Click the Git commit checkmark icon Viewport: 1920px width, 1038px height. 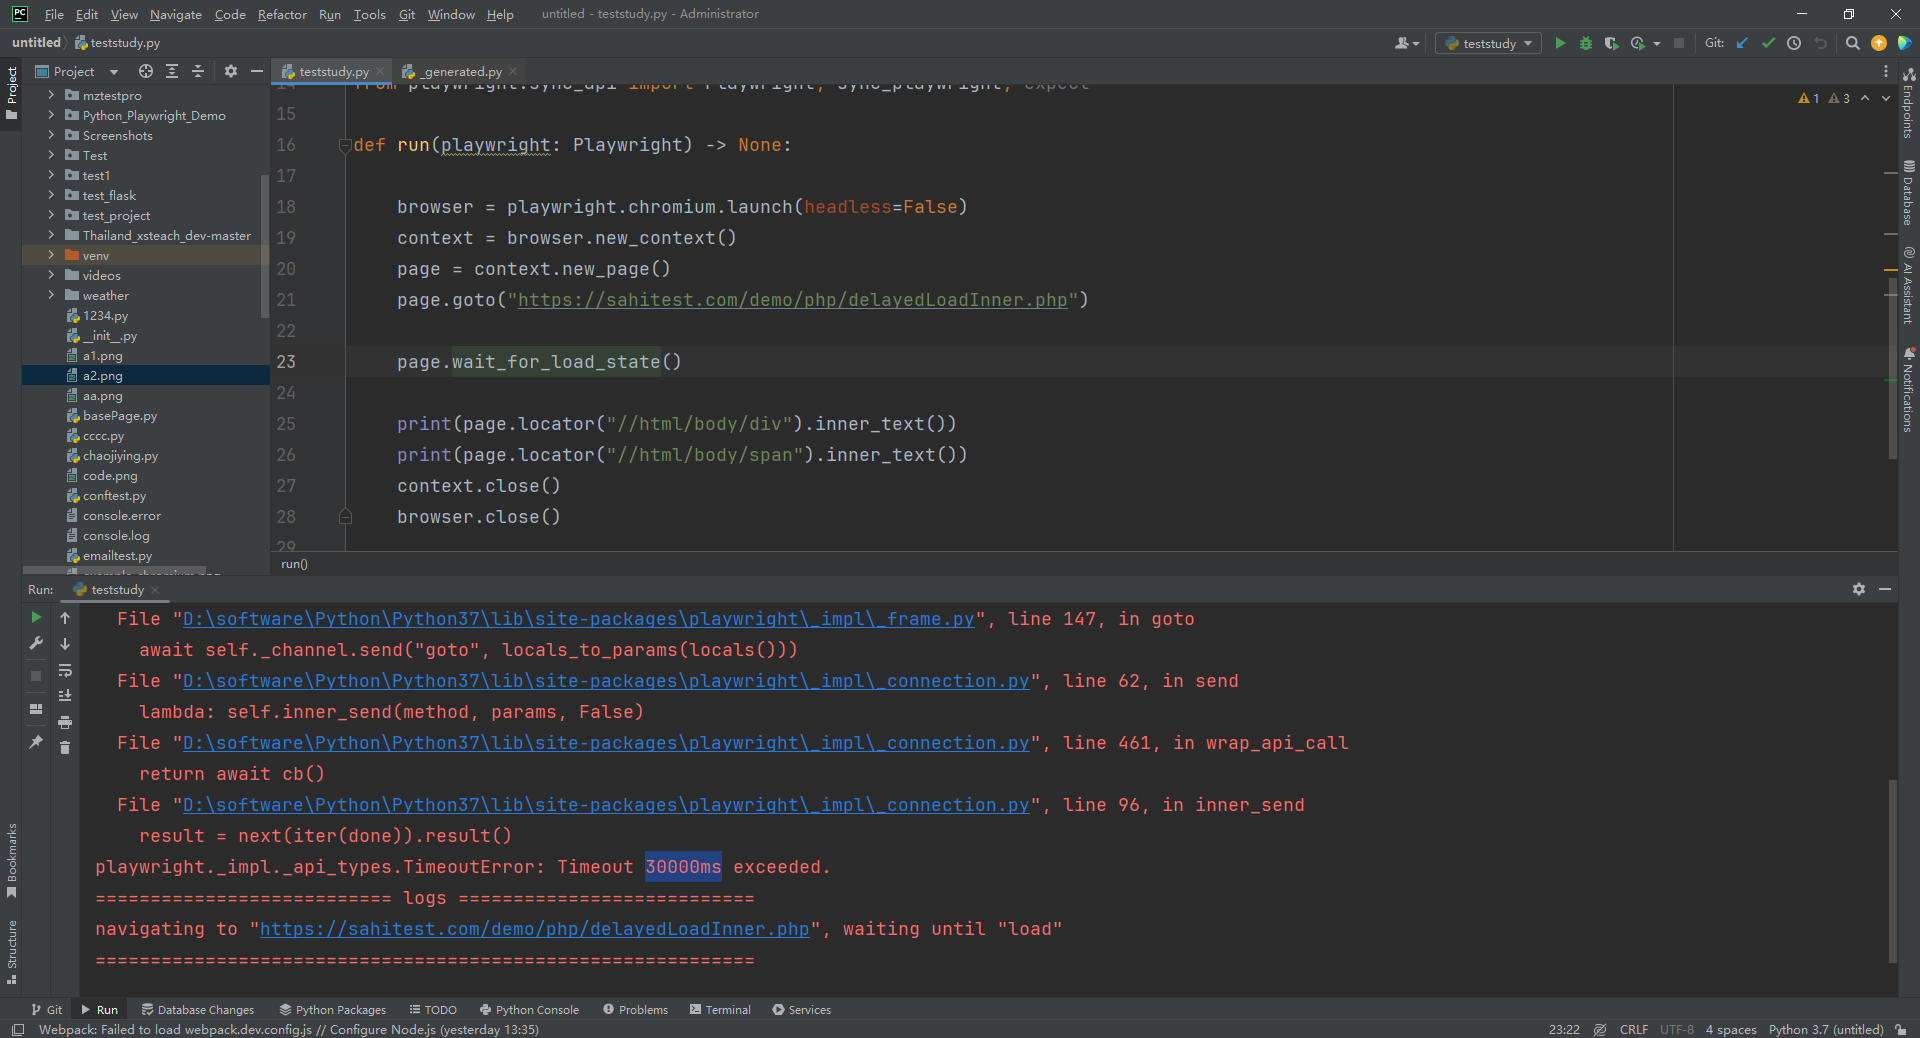(x=1768, y=43)
